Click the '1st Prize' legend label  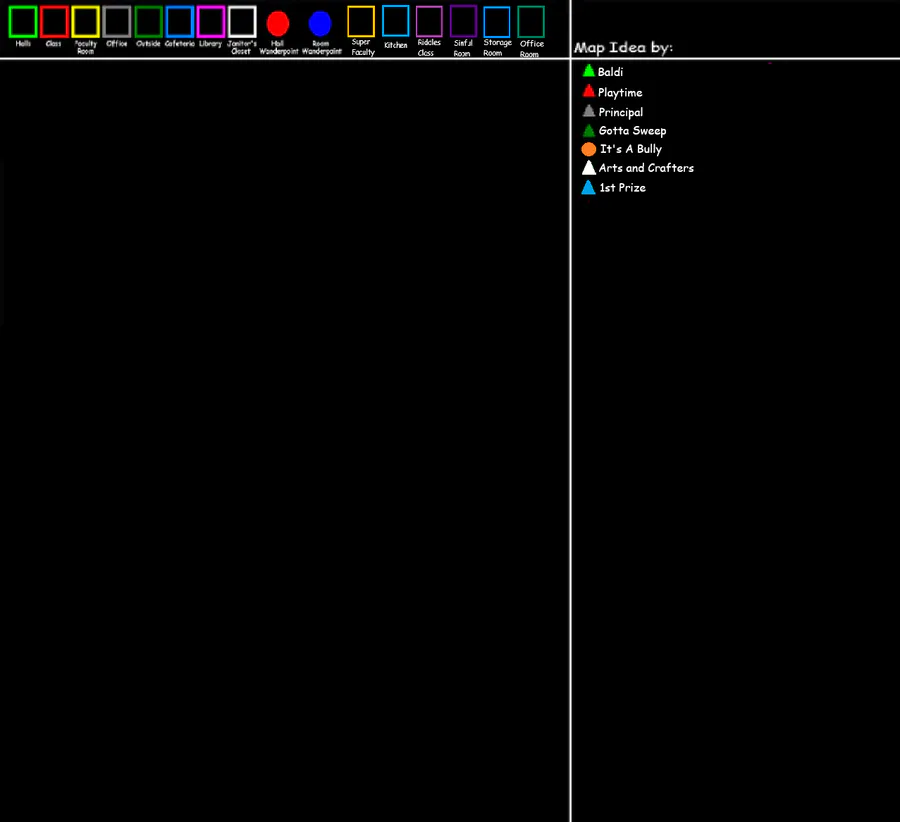[x=623, y=188]
